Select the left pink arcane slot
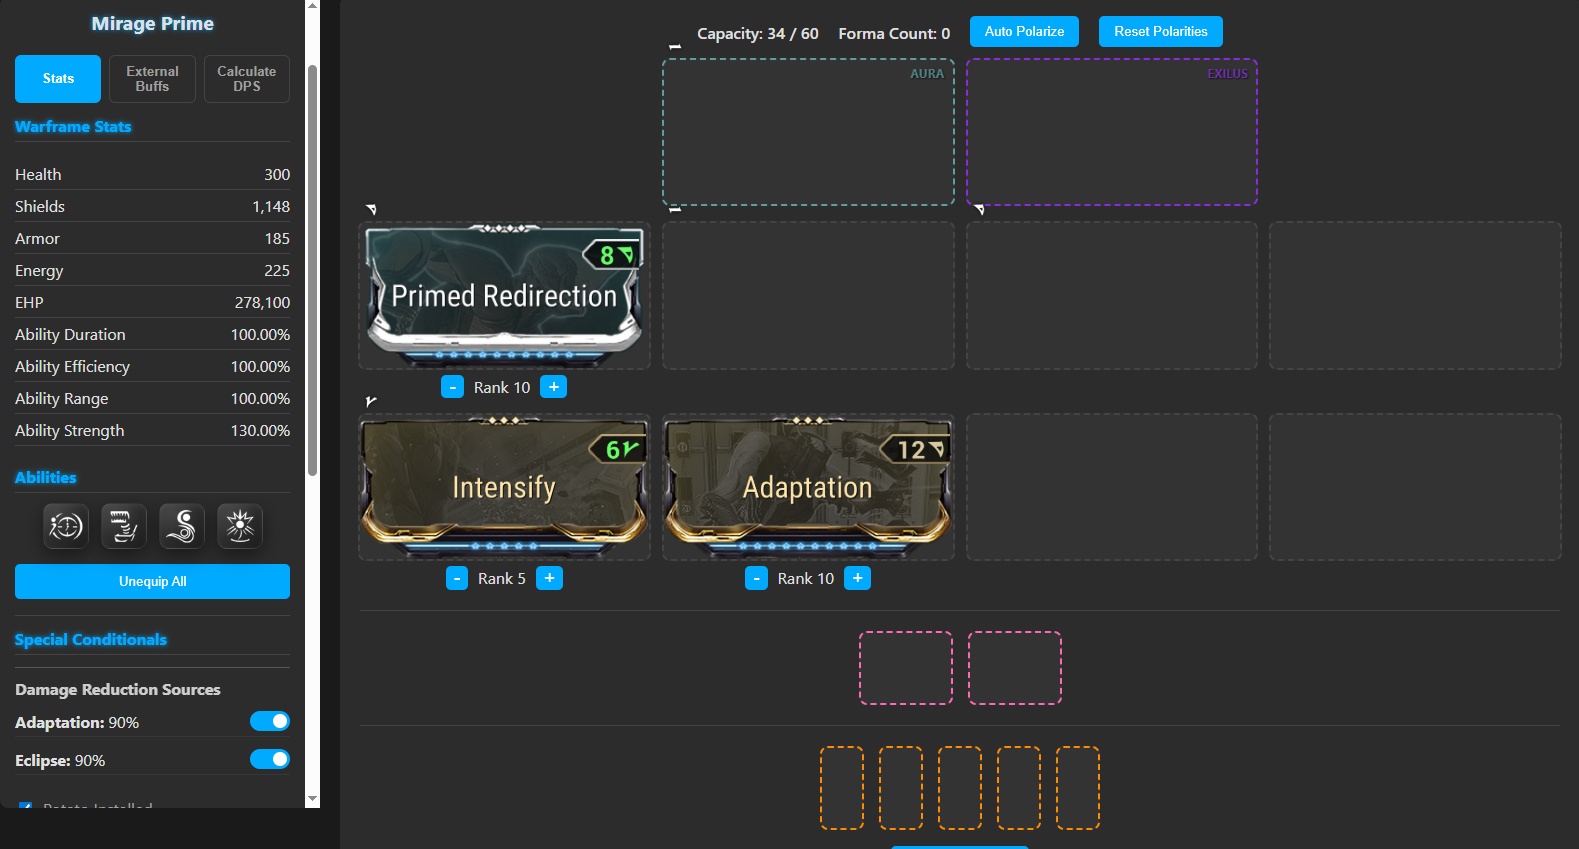 point(906,668)
